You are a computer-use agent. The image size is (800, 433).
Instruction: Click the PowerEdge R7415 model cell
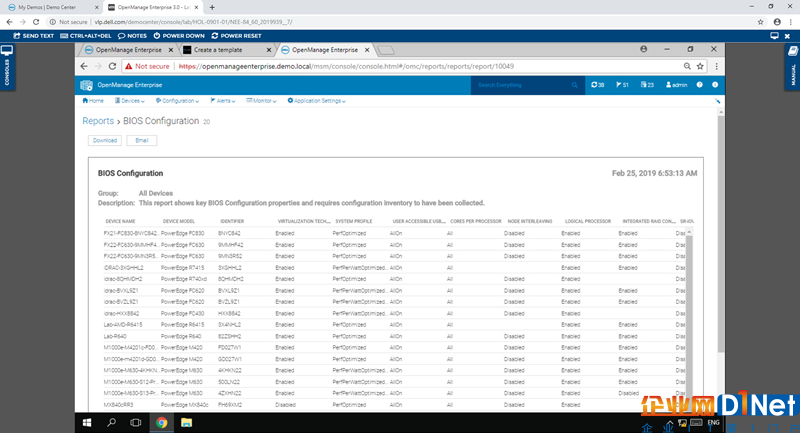pos(183,268)
